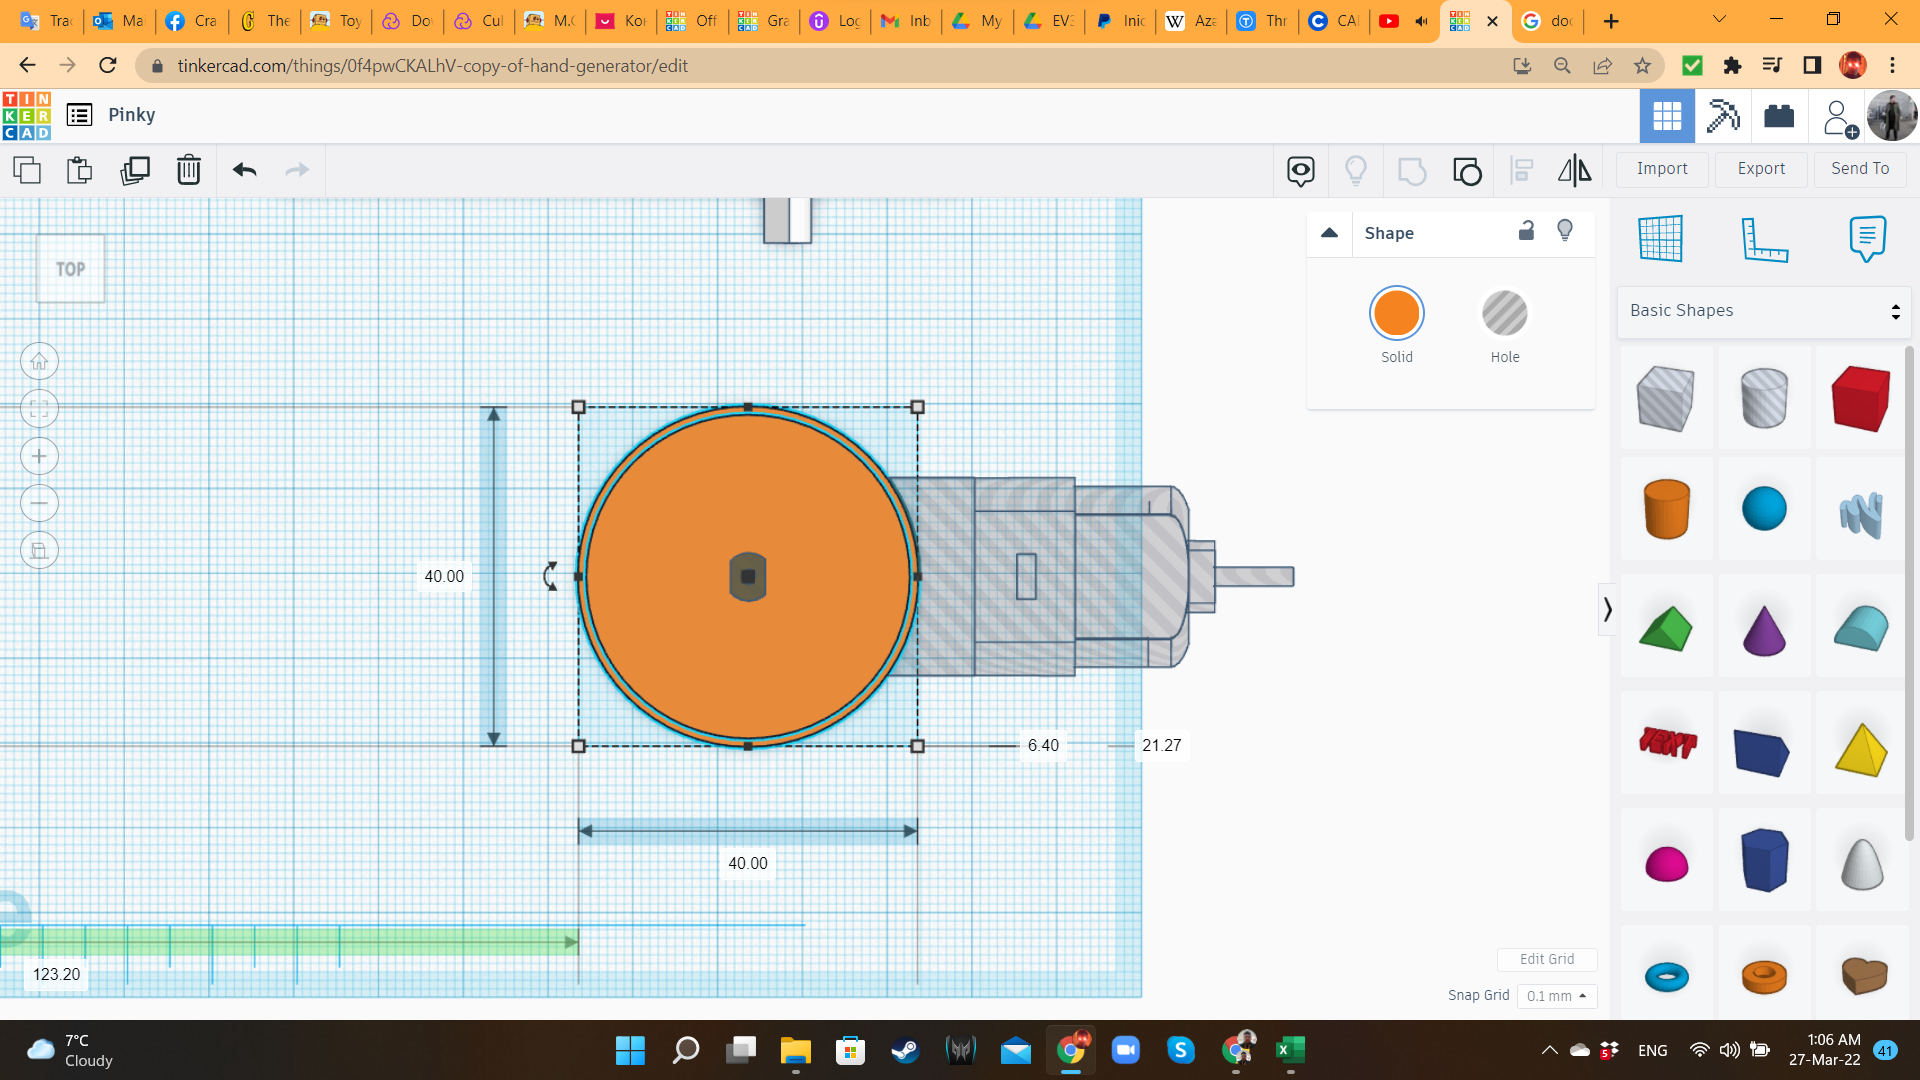Click the Send To button
Image resolution: width=1920 pixels, height=1080 pixels.
1860,169
